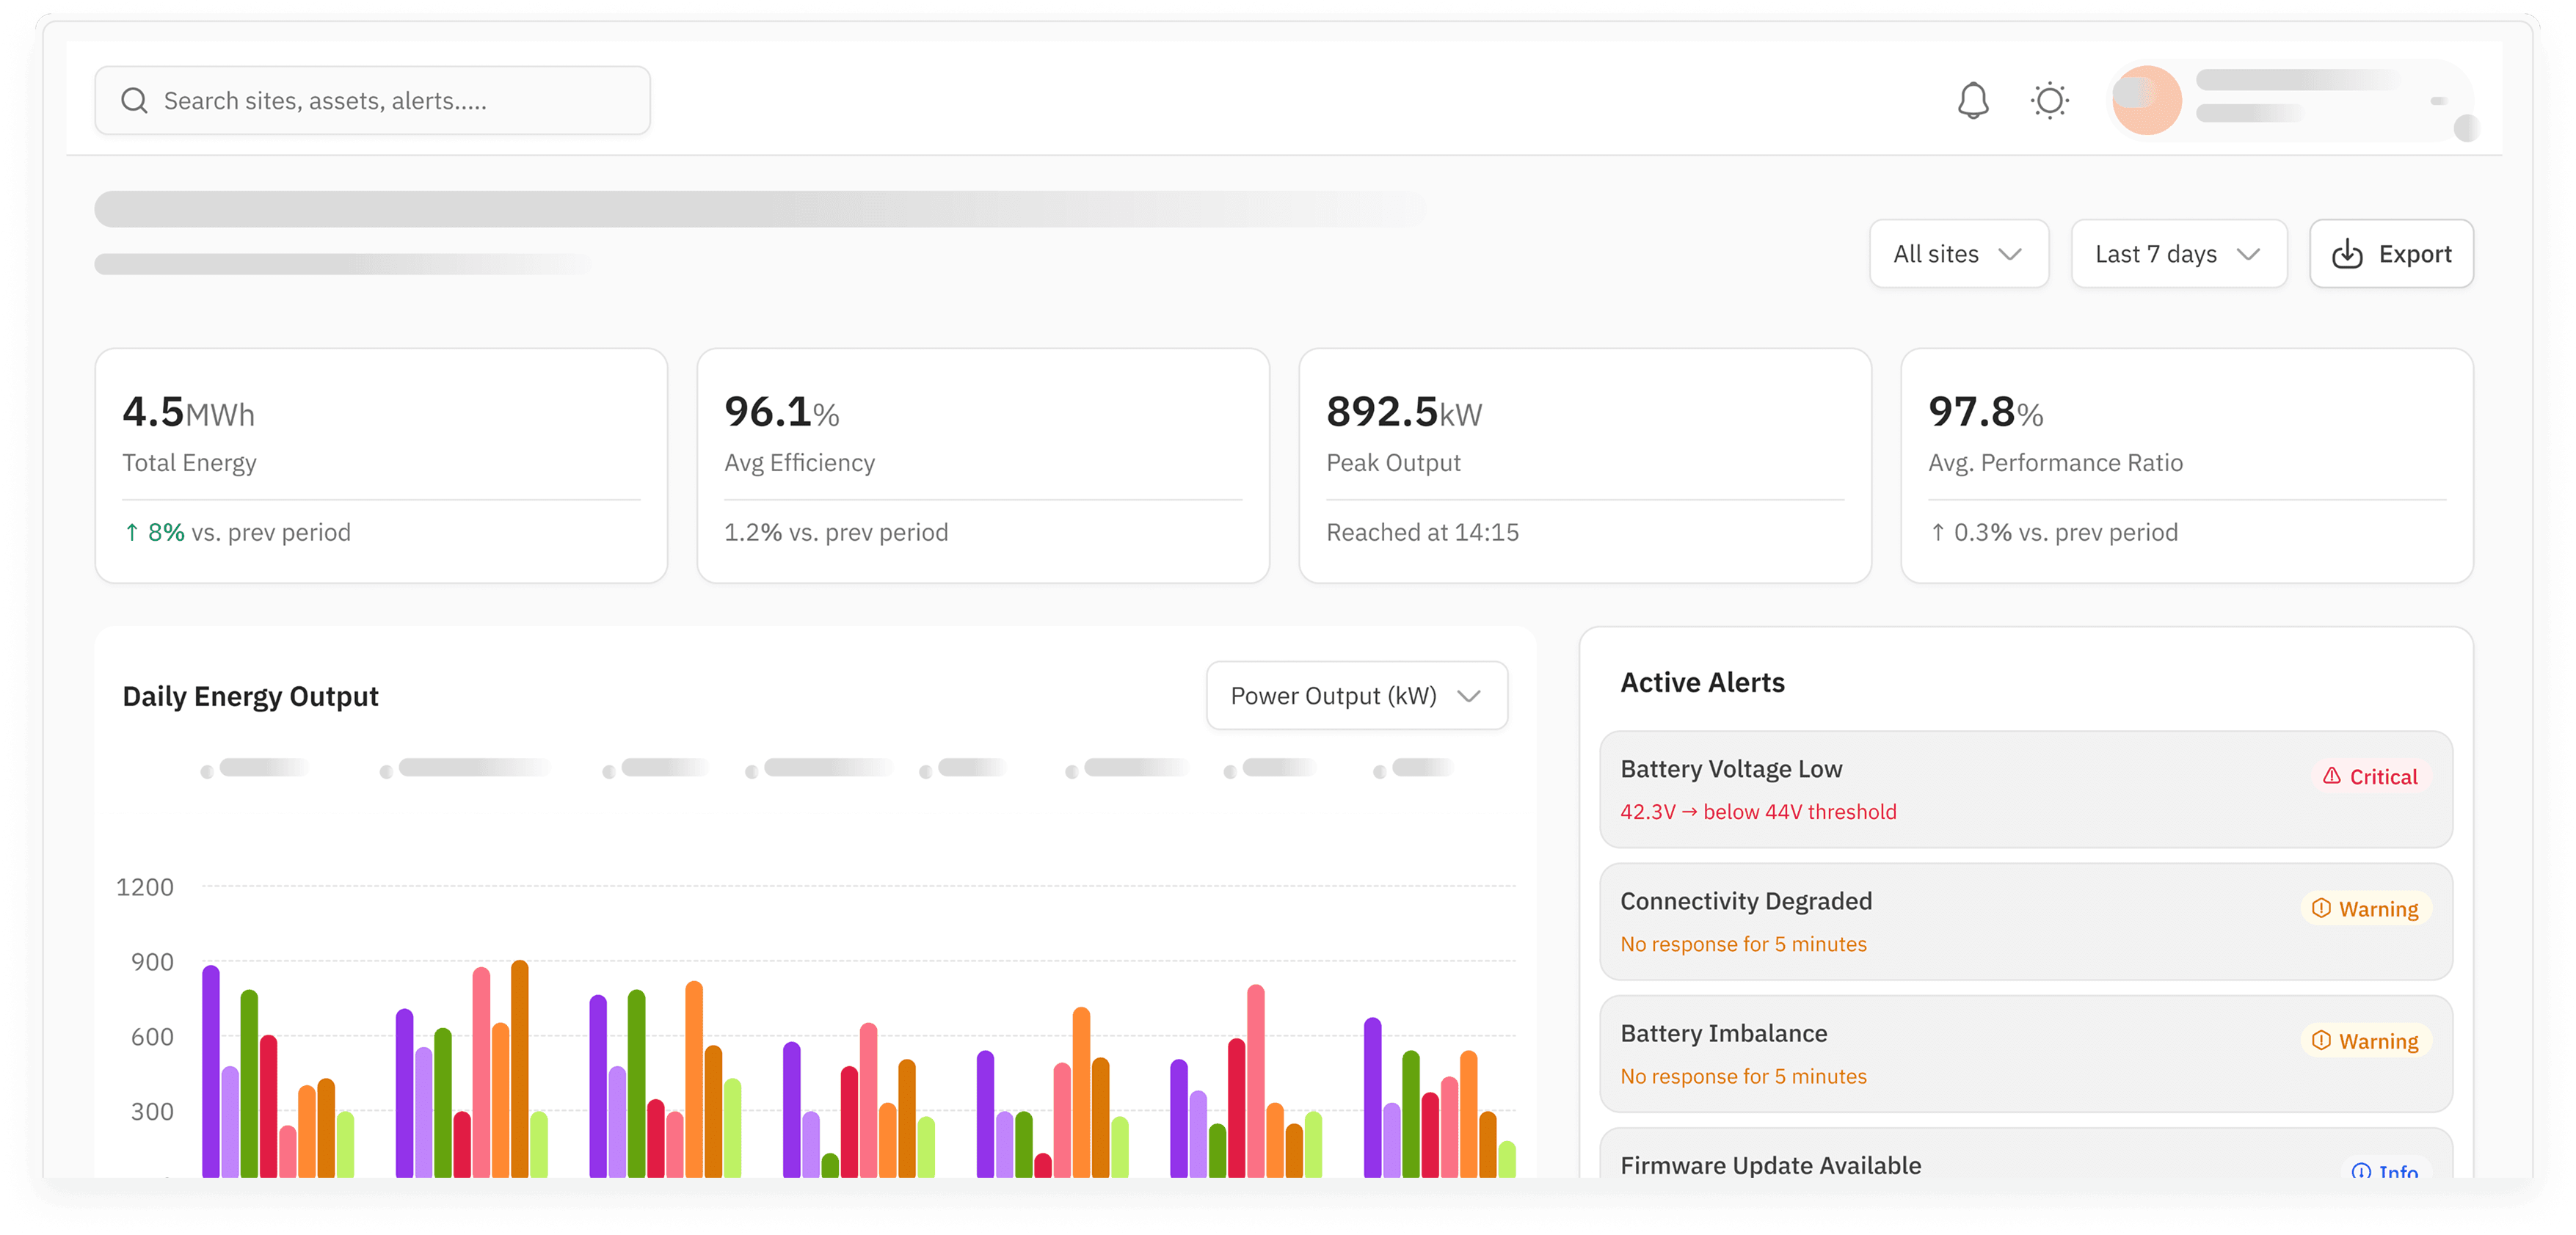Click the Reached at 14:15 text
Screen dimensions: 2576x1235
point(1422,532)
